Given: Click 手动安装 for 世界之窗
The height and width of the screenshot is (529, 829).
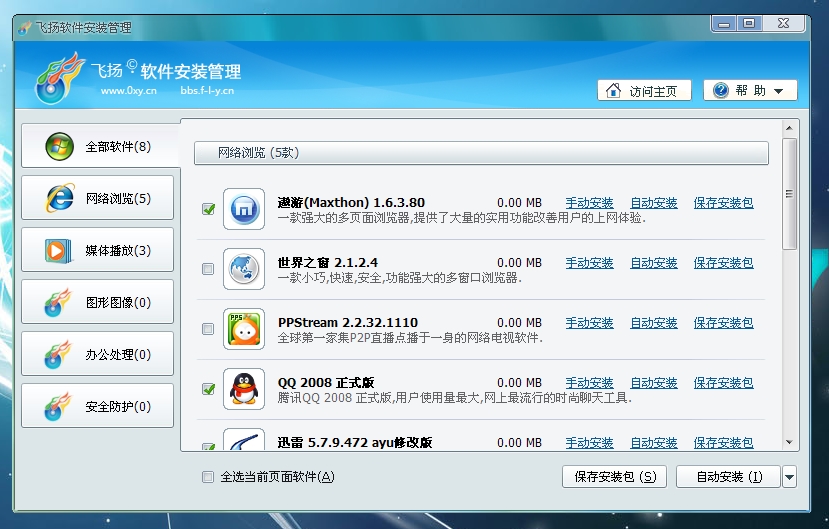Looking at the screenshot, I should pos(589,263).
